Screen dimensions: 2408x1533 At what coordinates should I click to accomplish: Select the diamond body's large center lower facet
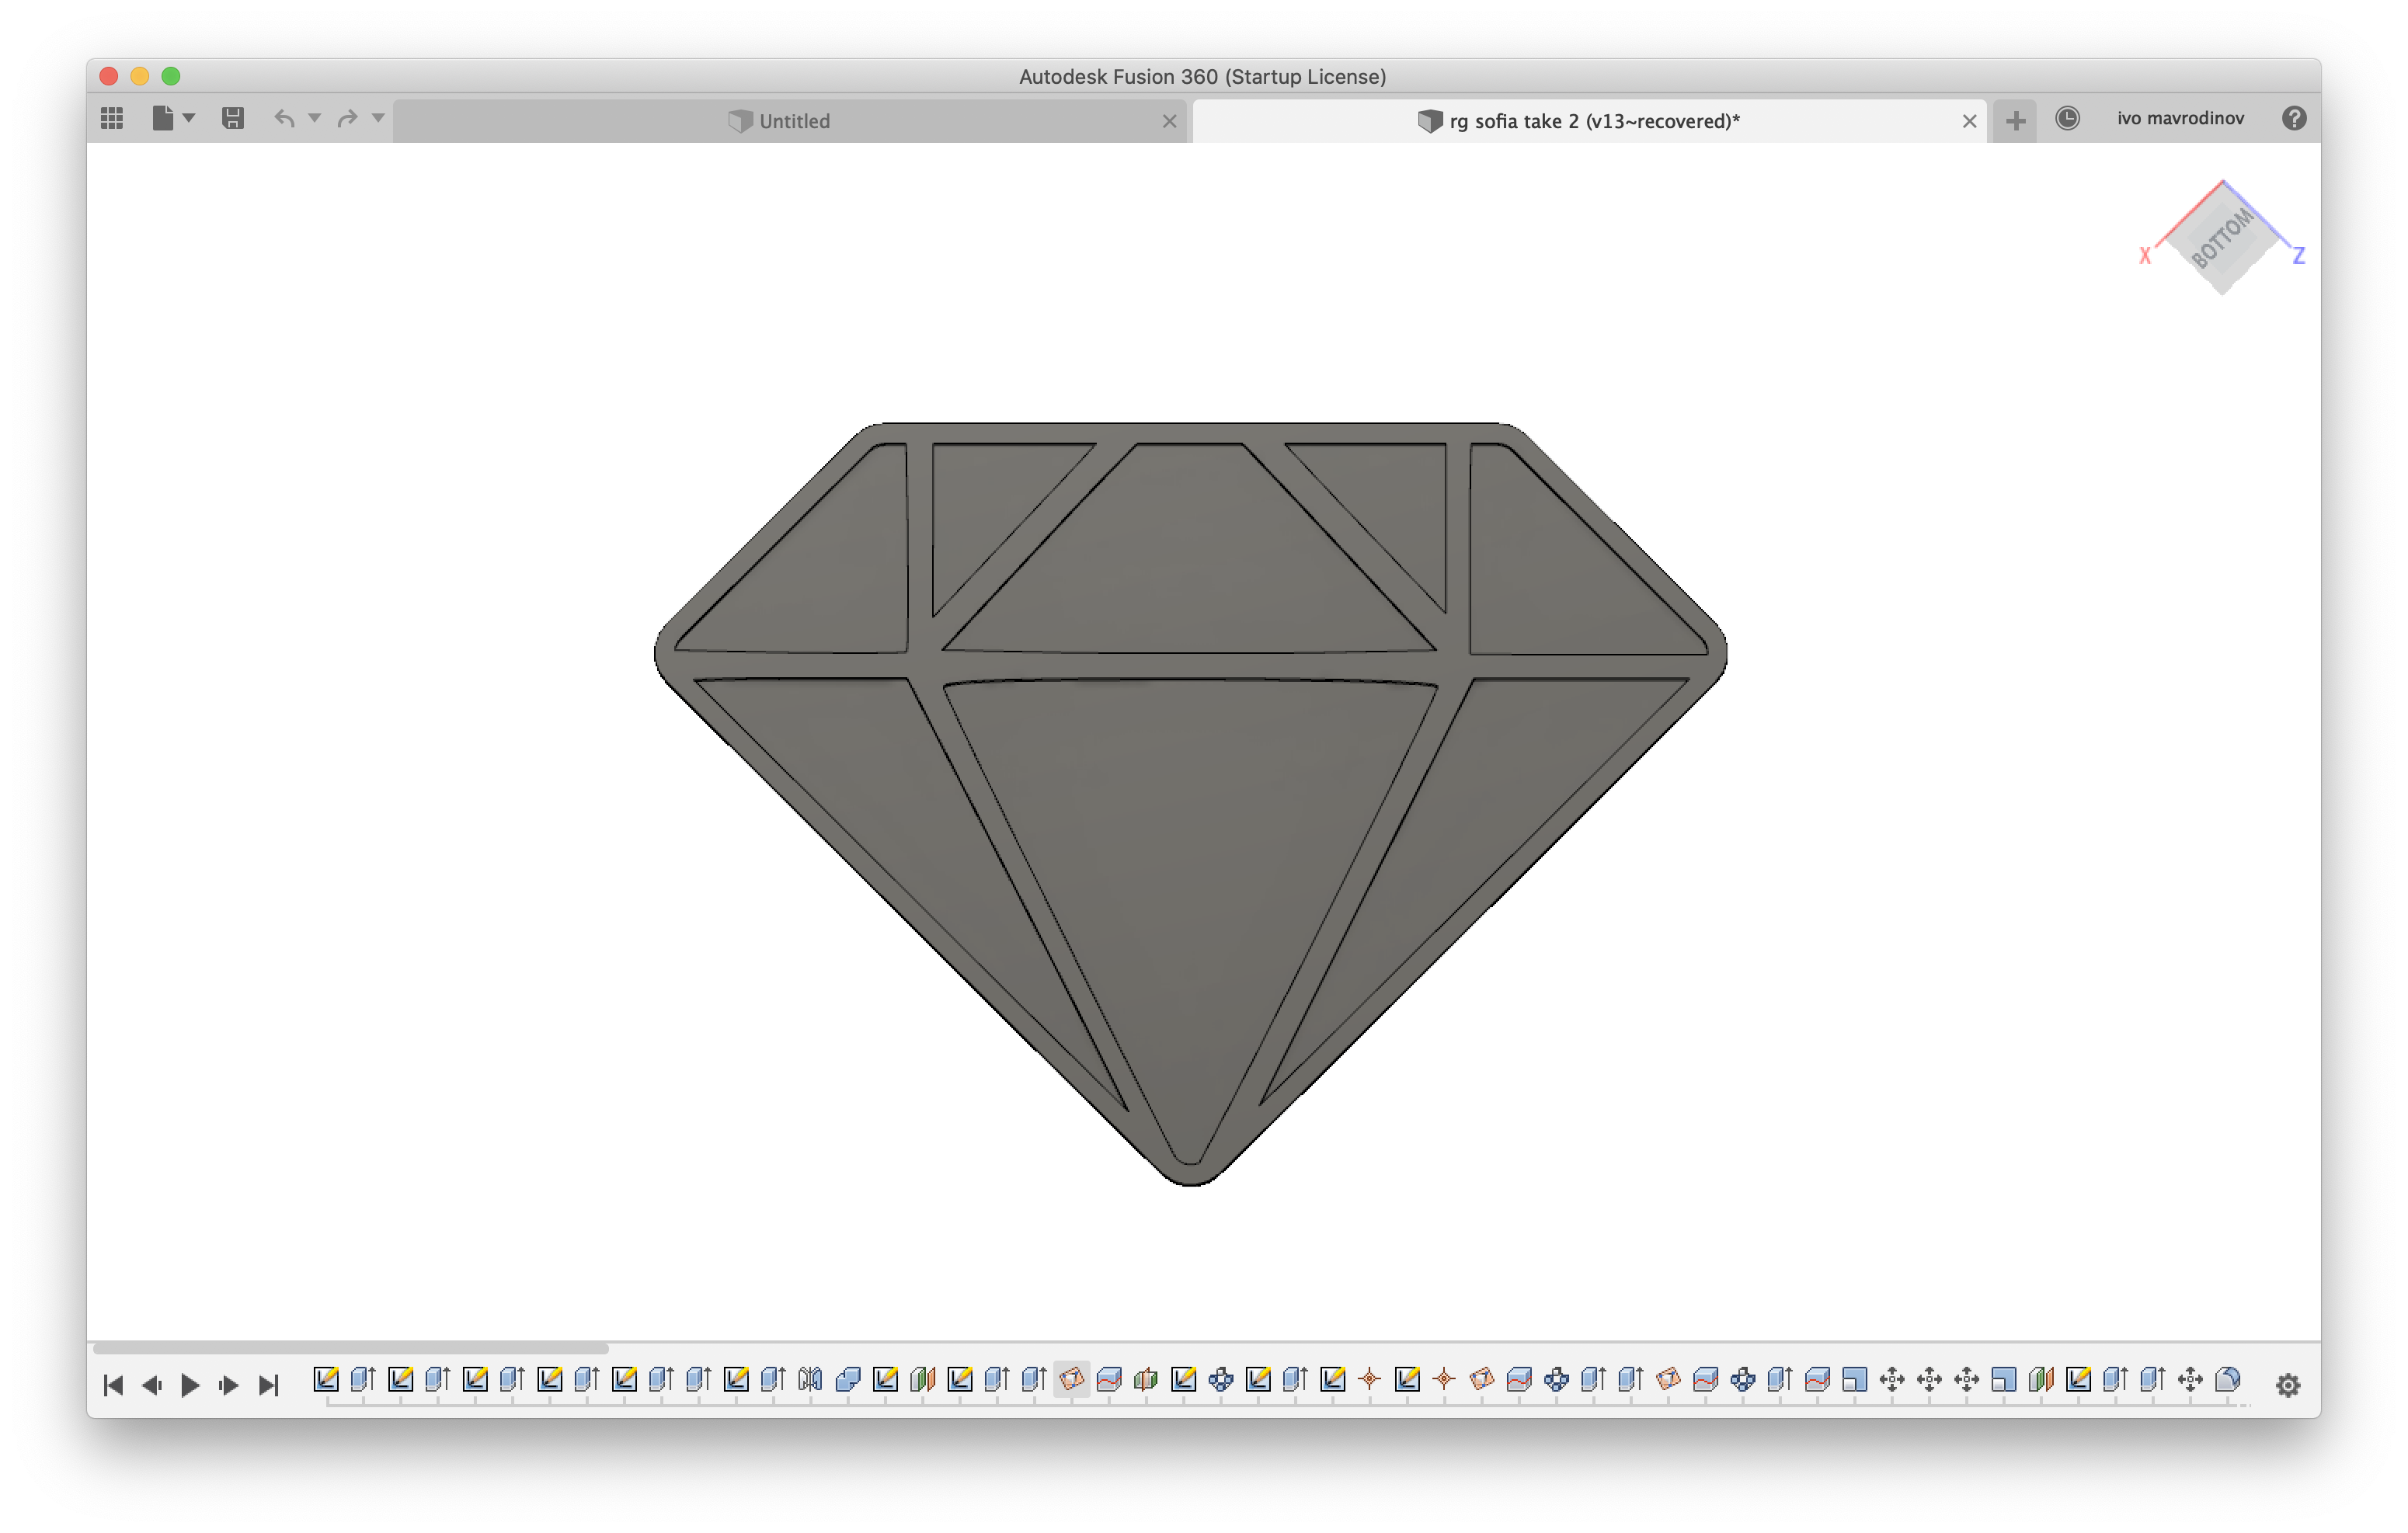pyautogui.click(x=1190, y=900)
